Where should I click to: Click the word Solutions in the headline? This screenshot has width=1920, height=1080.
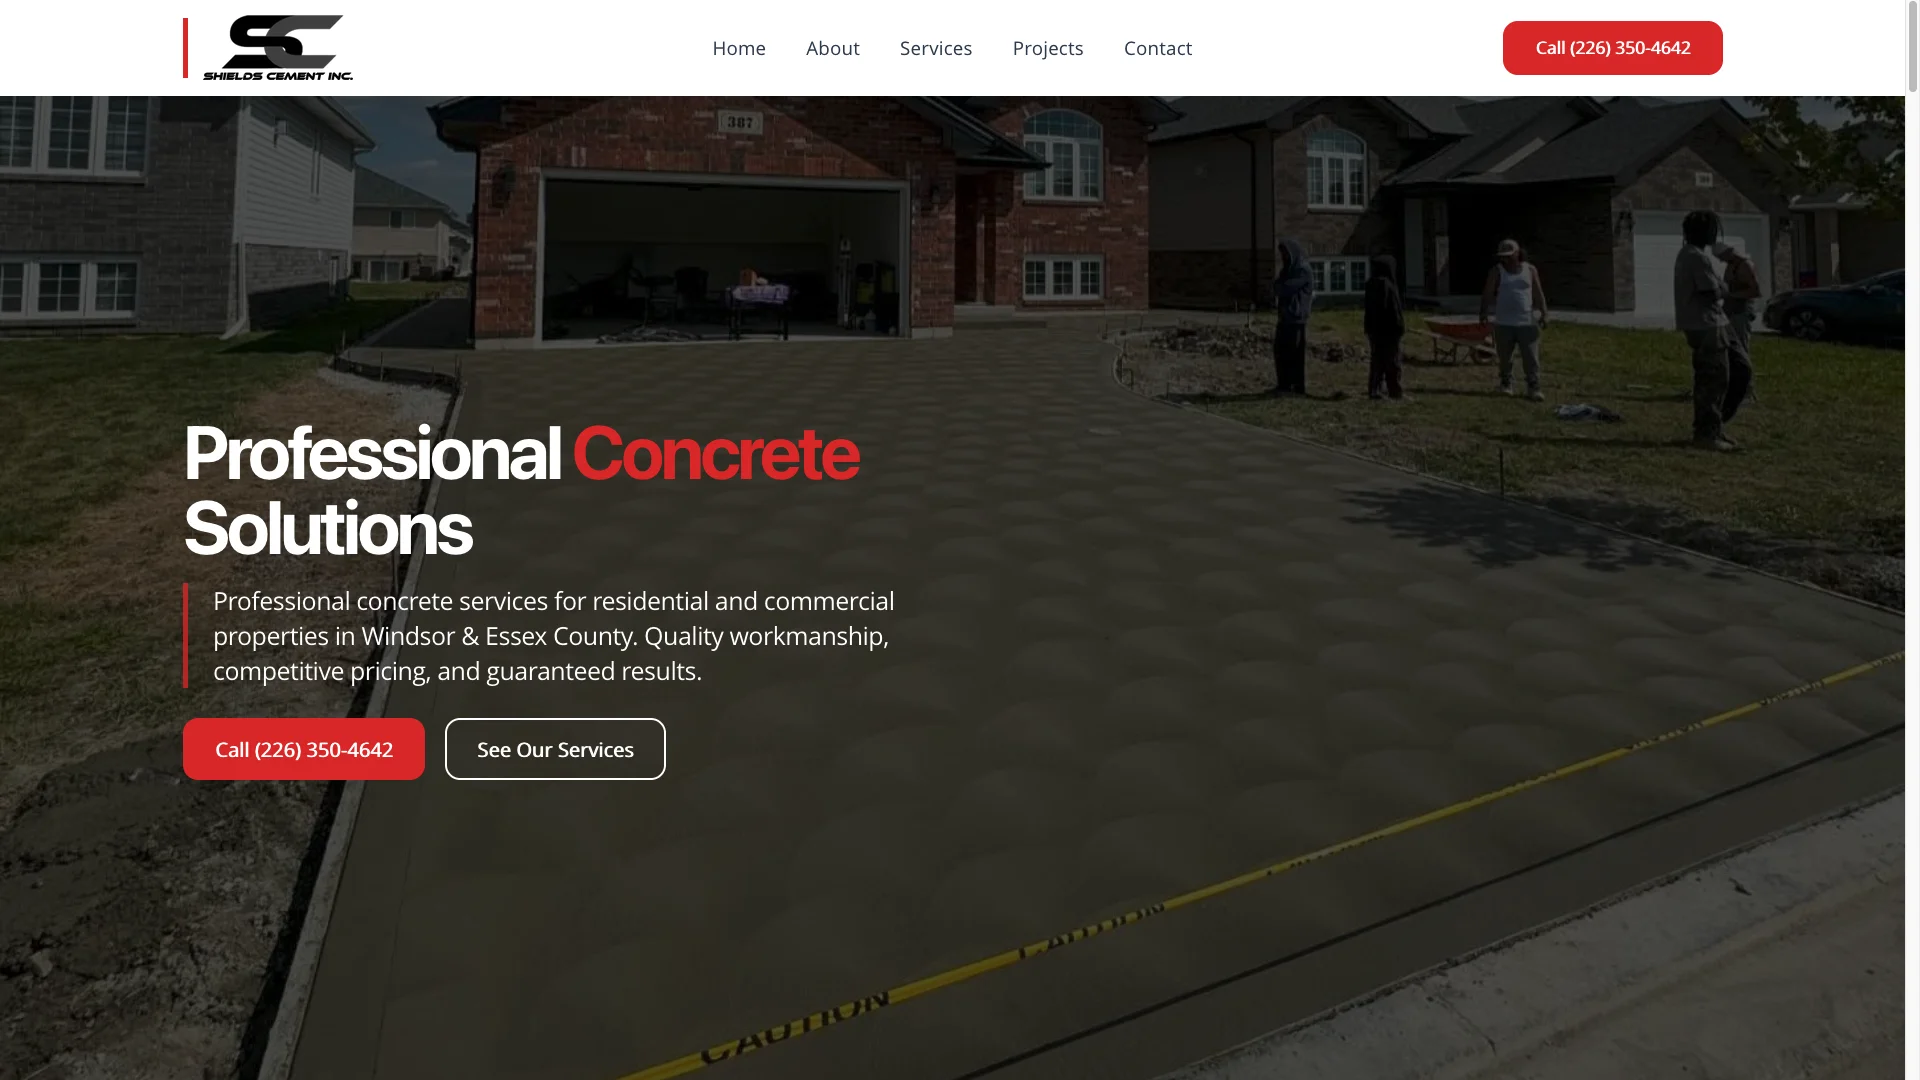tap(327, 529)
